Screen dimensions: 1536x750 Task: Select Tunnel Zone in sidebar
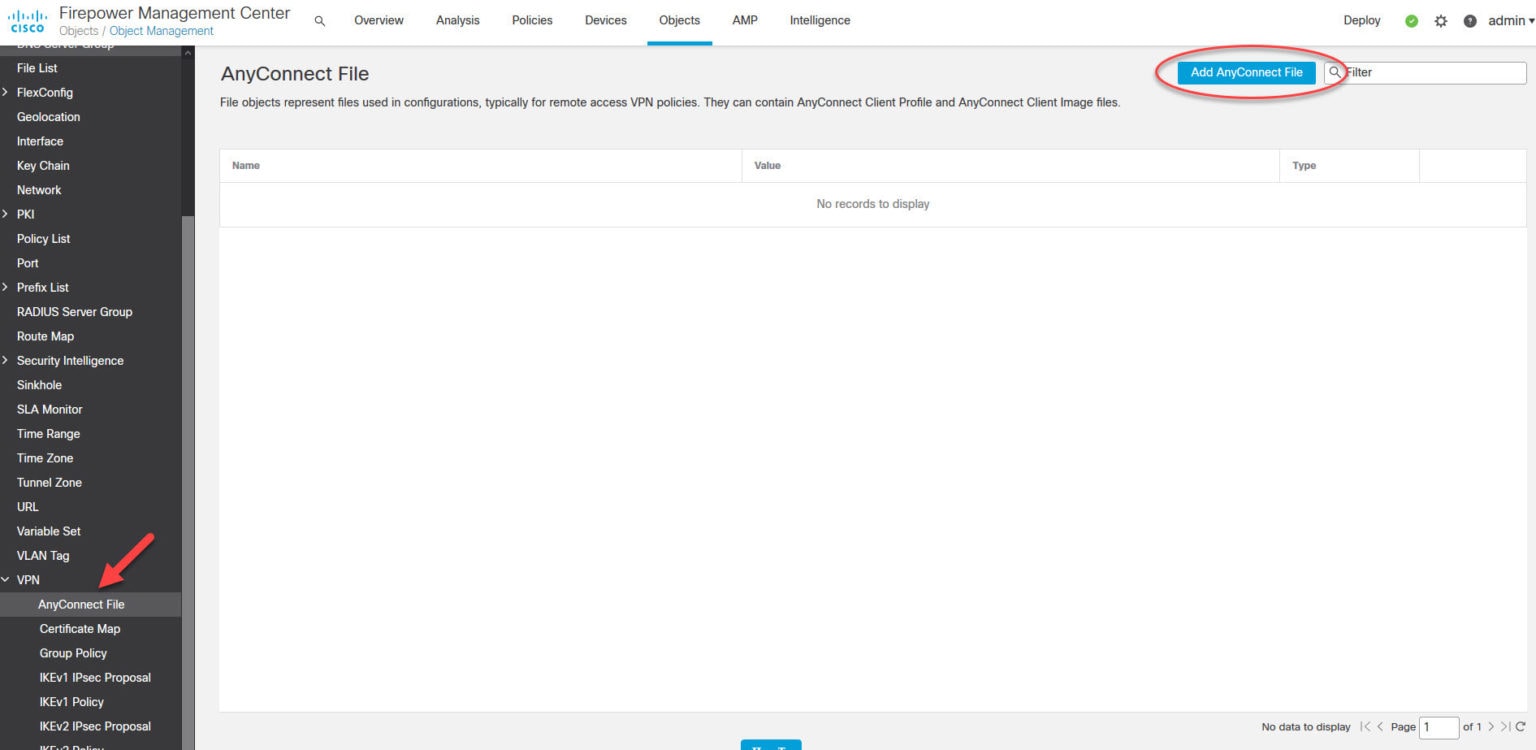pyautogui.click(x=49, y=482)
